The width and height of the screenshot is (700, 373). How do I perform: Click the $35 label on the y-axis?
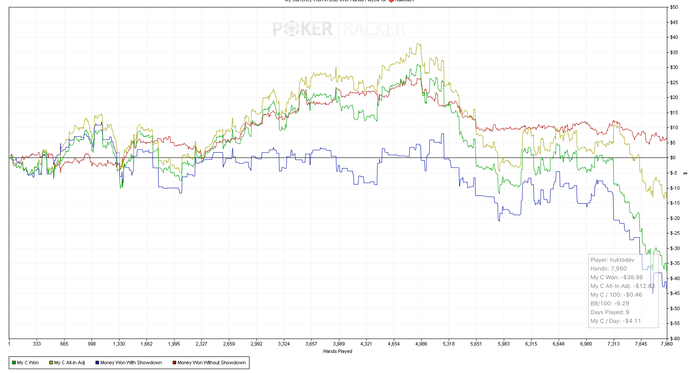pos(674,53)
